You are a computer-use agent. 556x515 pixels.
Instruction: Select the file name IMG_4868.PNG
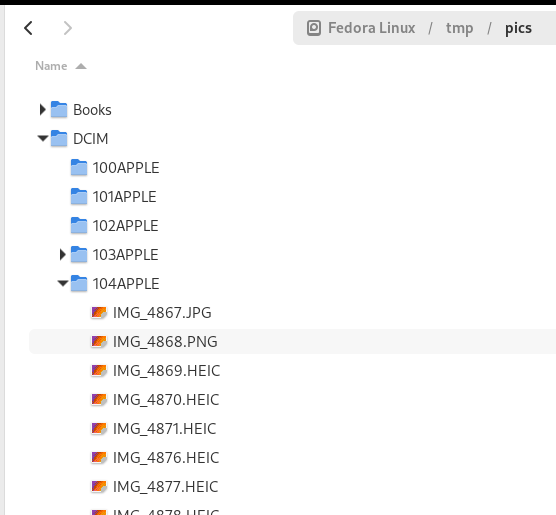[x=165, y=342]
